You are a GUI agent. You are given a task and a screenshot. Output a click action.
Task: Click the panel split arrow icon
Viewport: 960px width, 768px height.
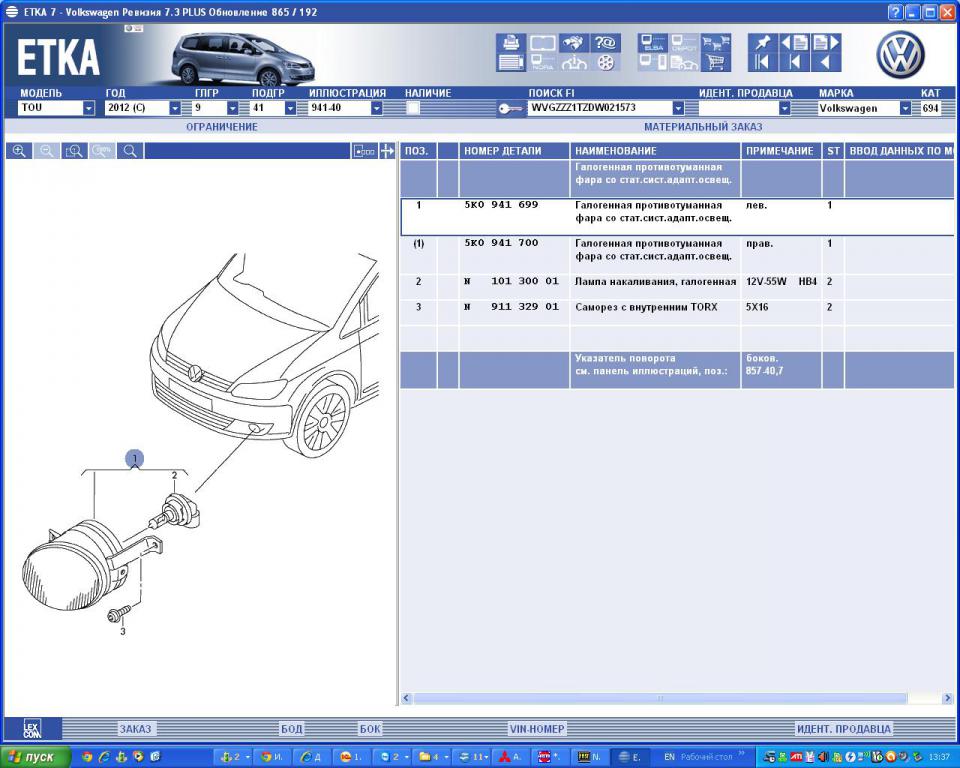(x=387, y=151)
